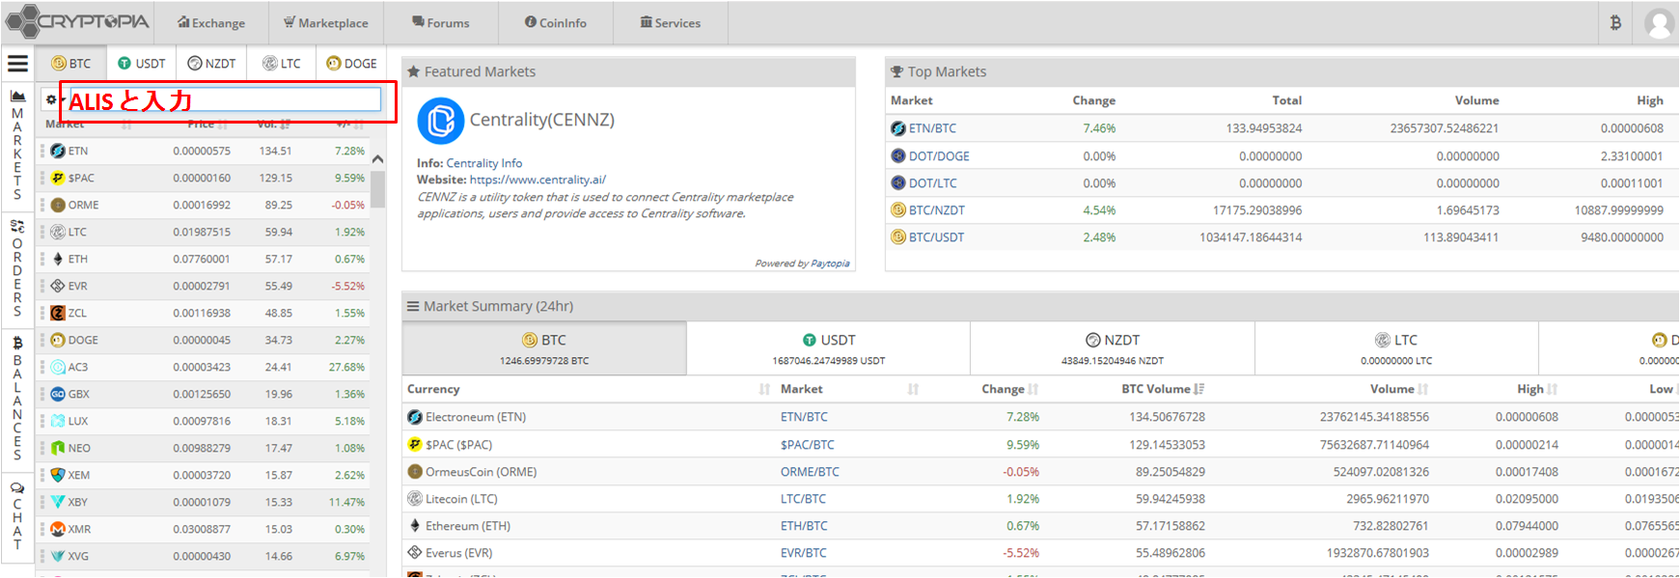This screenshot has height=578, width=1680.
Task: Open the user profile avatar
Action: point(1659,22)
